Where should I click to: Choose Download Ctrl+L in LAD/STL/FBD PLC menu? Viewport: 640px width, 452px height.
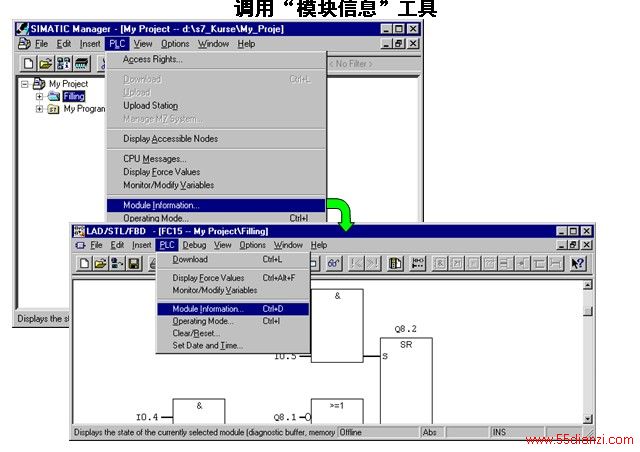(233, 259)
